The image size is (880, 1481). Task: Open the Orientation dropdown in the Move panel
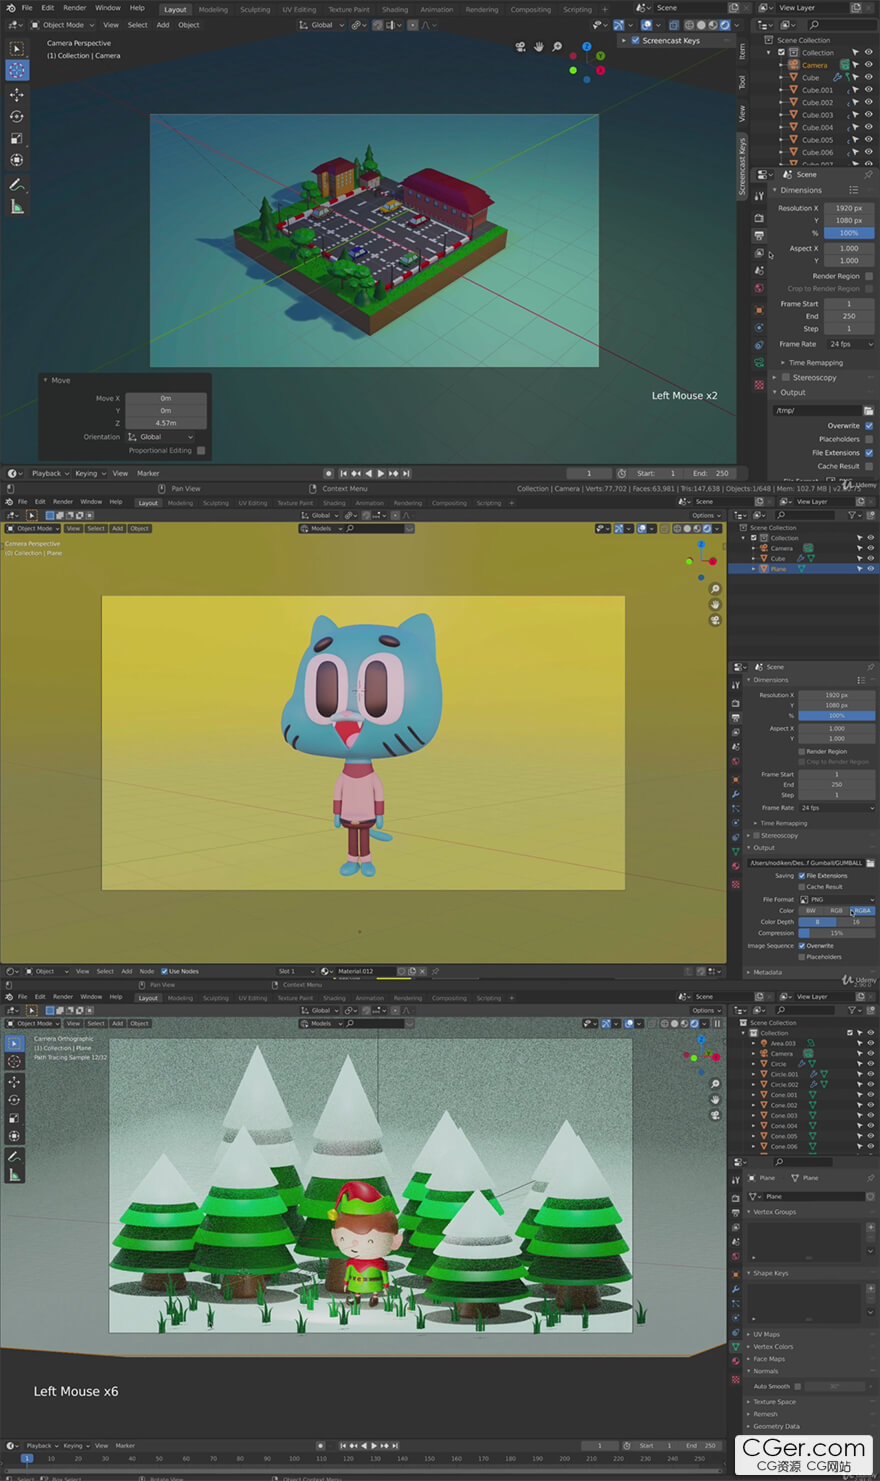pos(161,437)
